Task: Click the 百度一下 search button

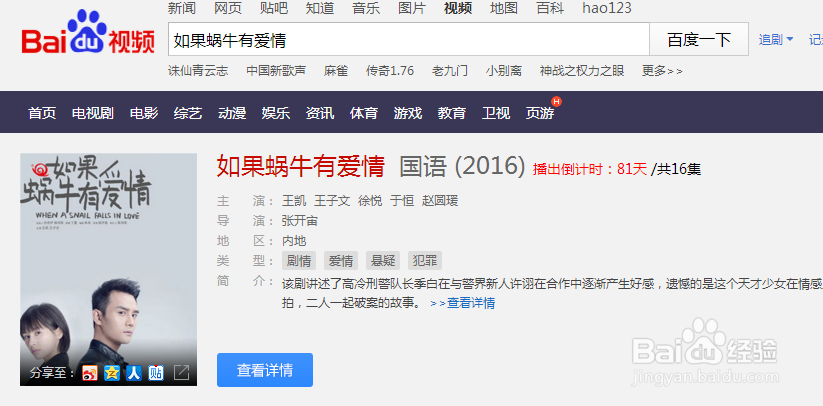Action: pos(699,39)
